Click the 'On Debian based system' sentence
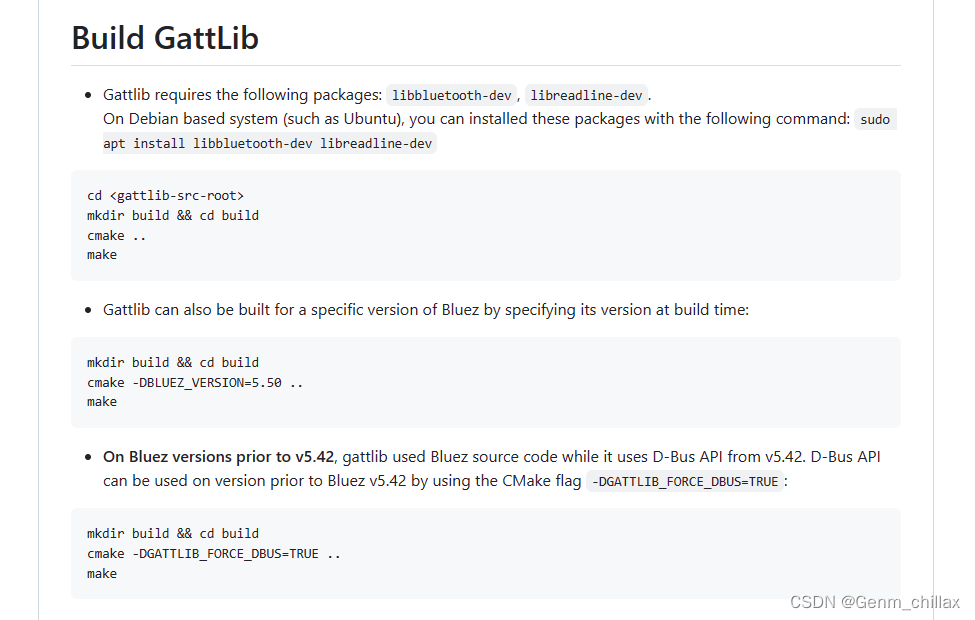 [x=476, y=119]
